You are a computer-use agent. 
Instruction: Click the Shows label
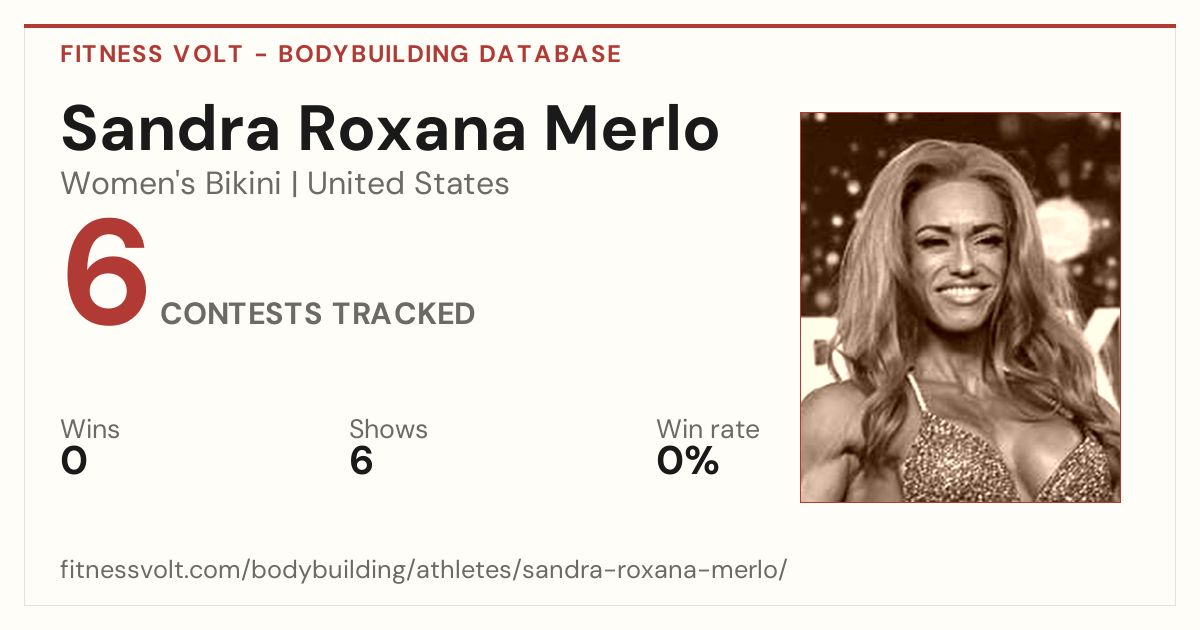pyautogui.click(x=388, y=429)
